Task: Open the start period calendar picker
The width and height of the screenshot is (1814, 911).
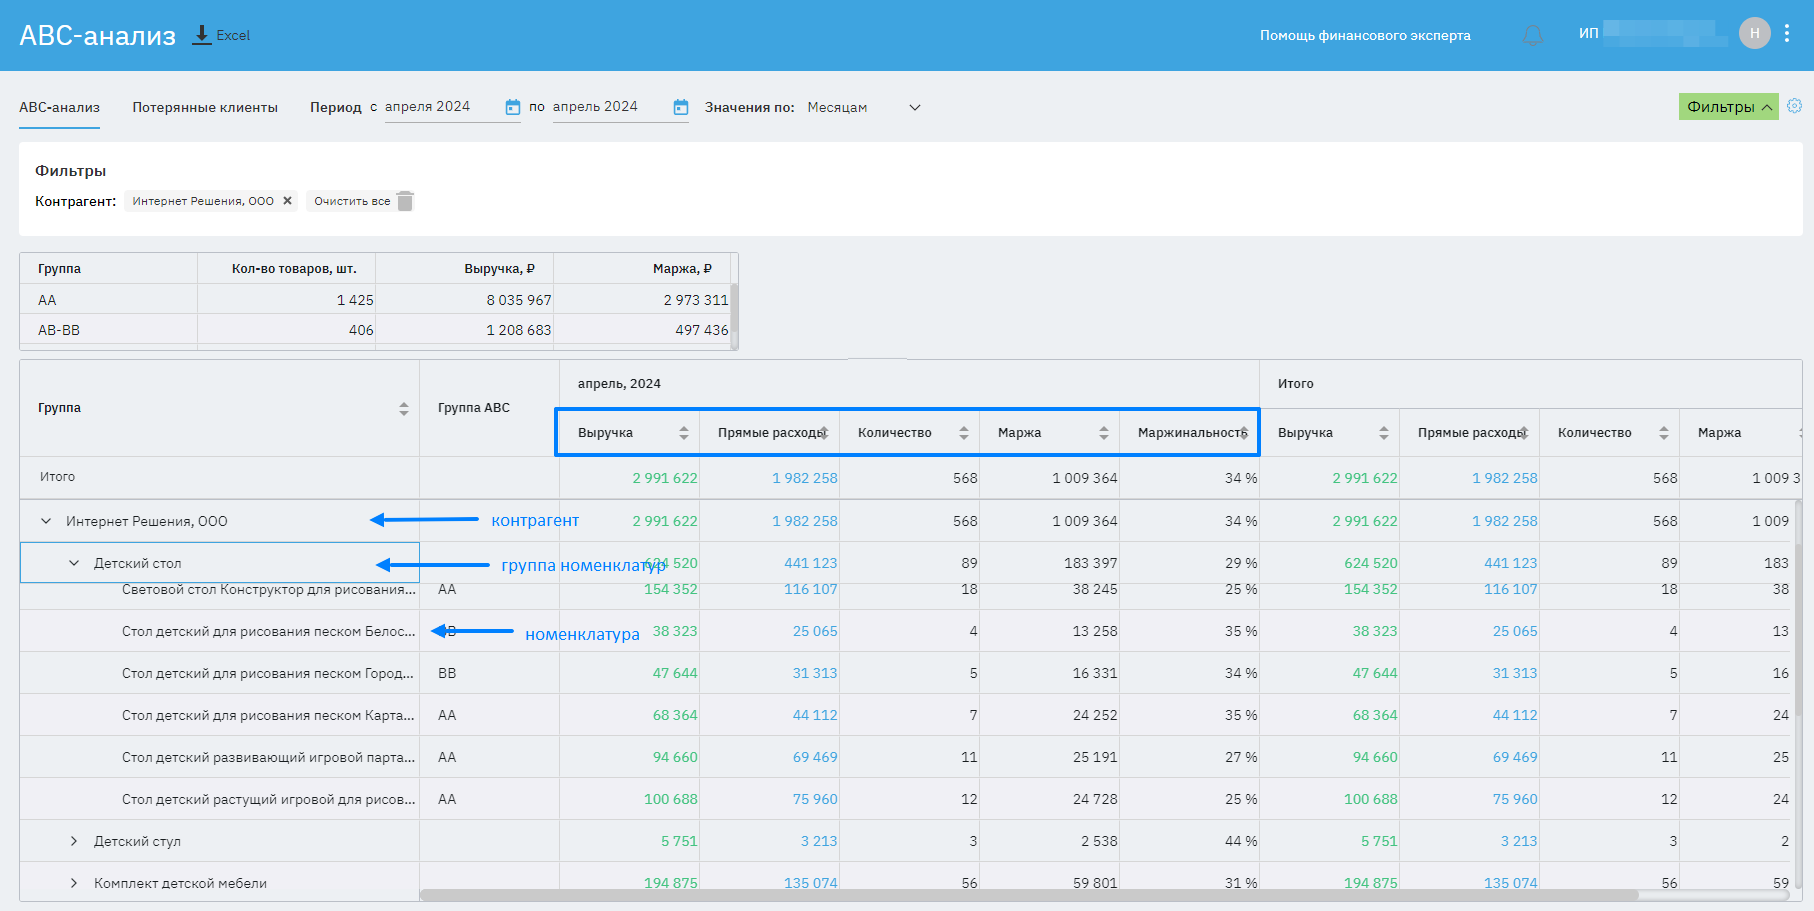Action: click(512, 107)
